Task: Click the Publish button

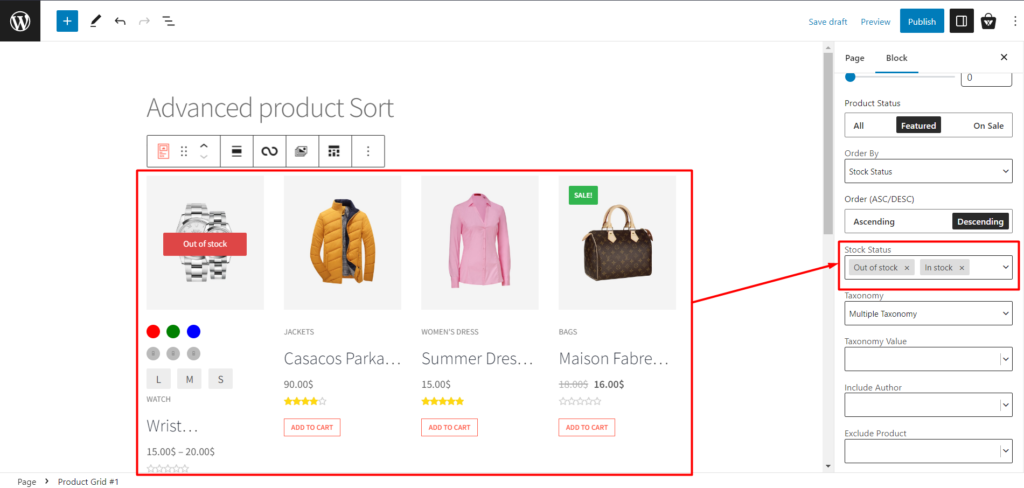Action: (921, 21)
